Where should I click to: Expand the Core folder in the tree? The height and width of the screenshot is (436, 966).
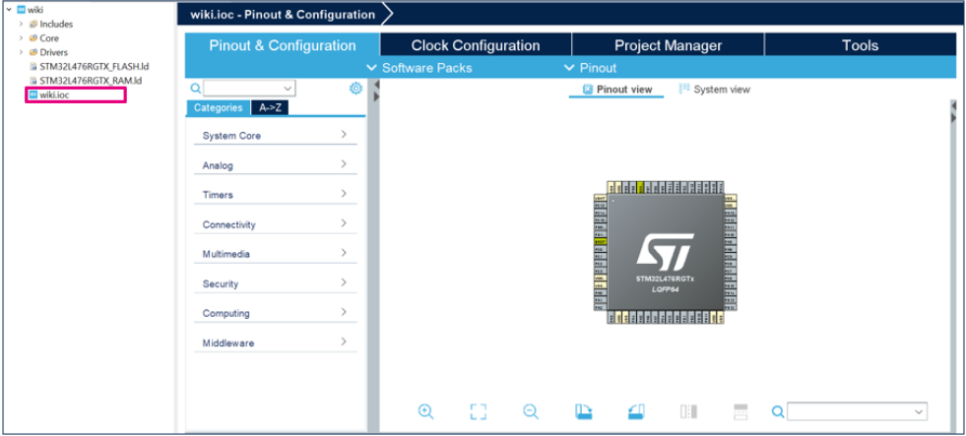click(22, 38)
